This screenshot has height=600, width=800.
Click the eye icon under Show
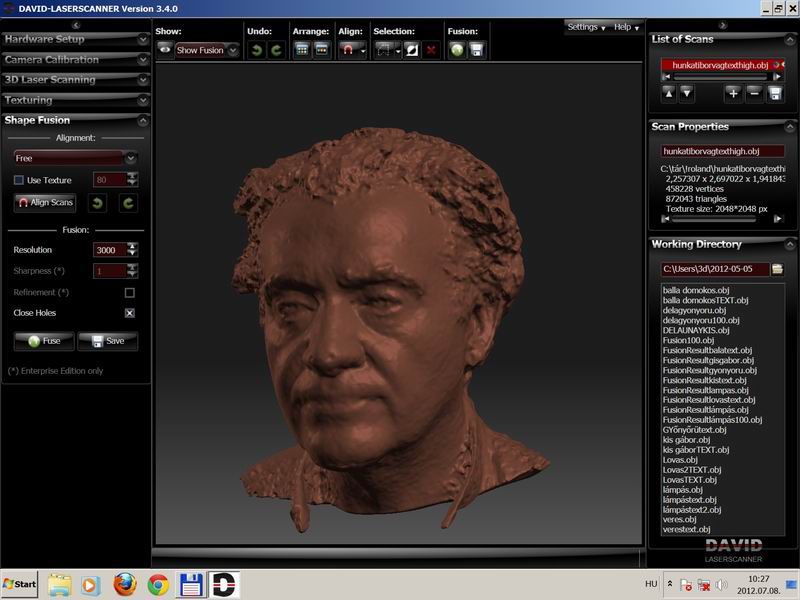pyautogui.click(x=164, y=49)
